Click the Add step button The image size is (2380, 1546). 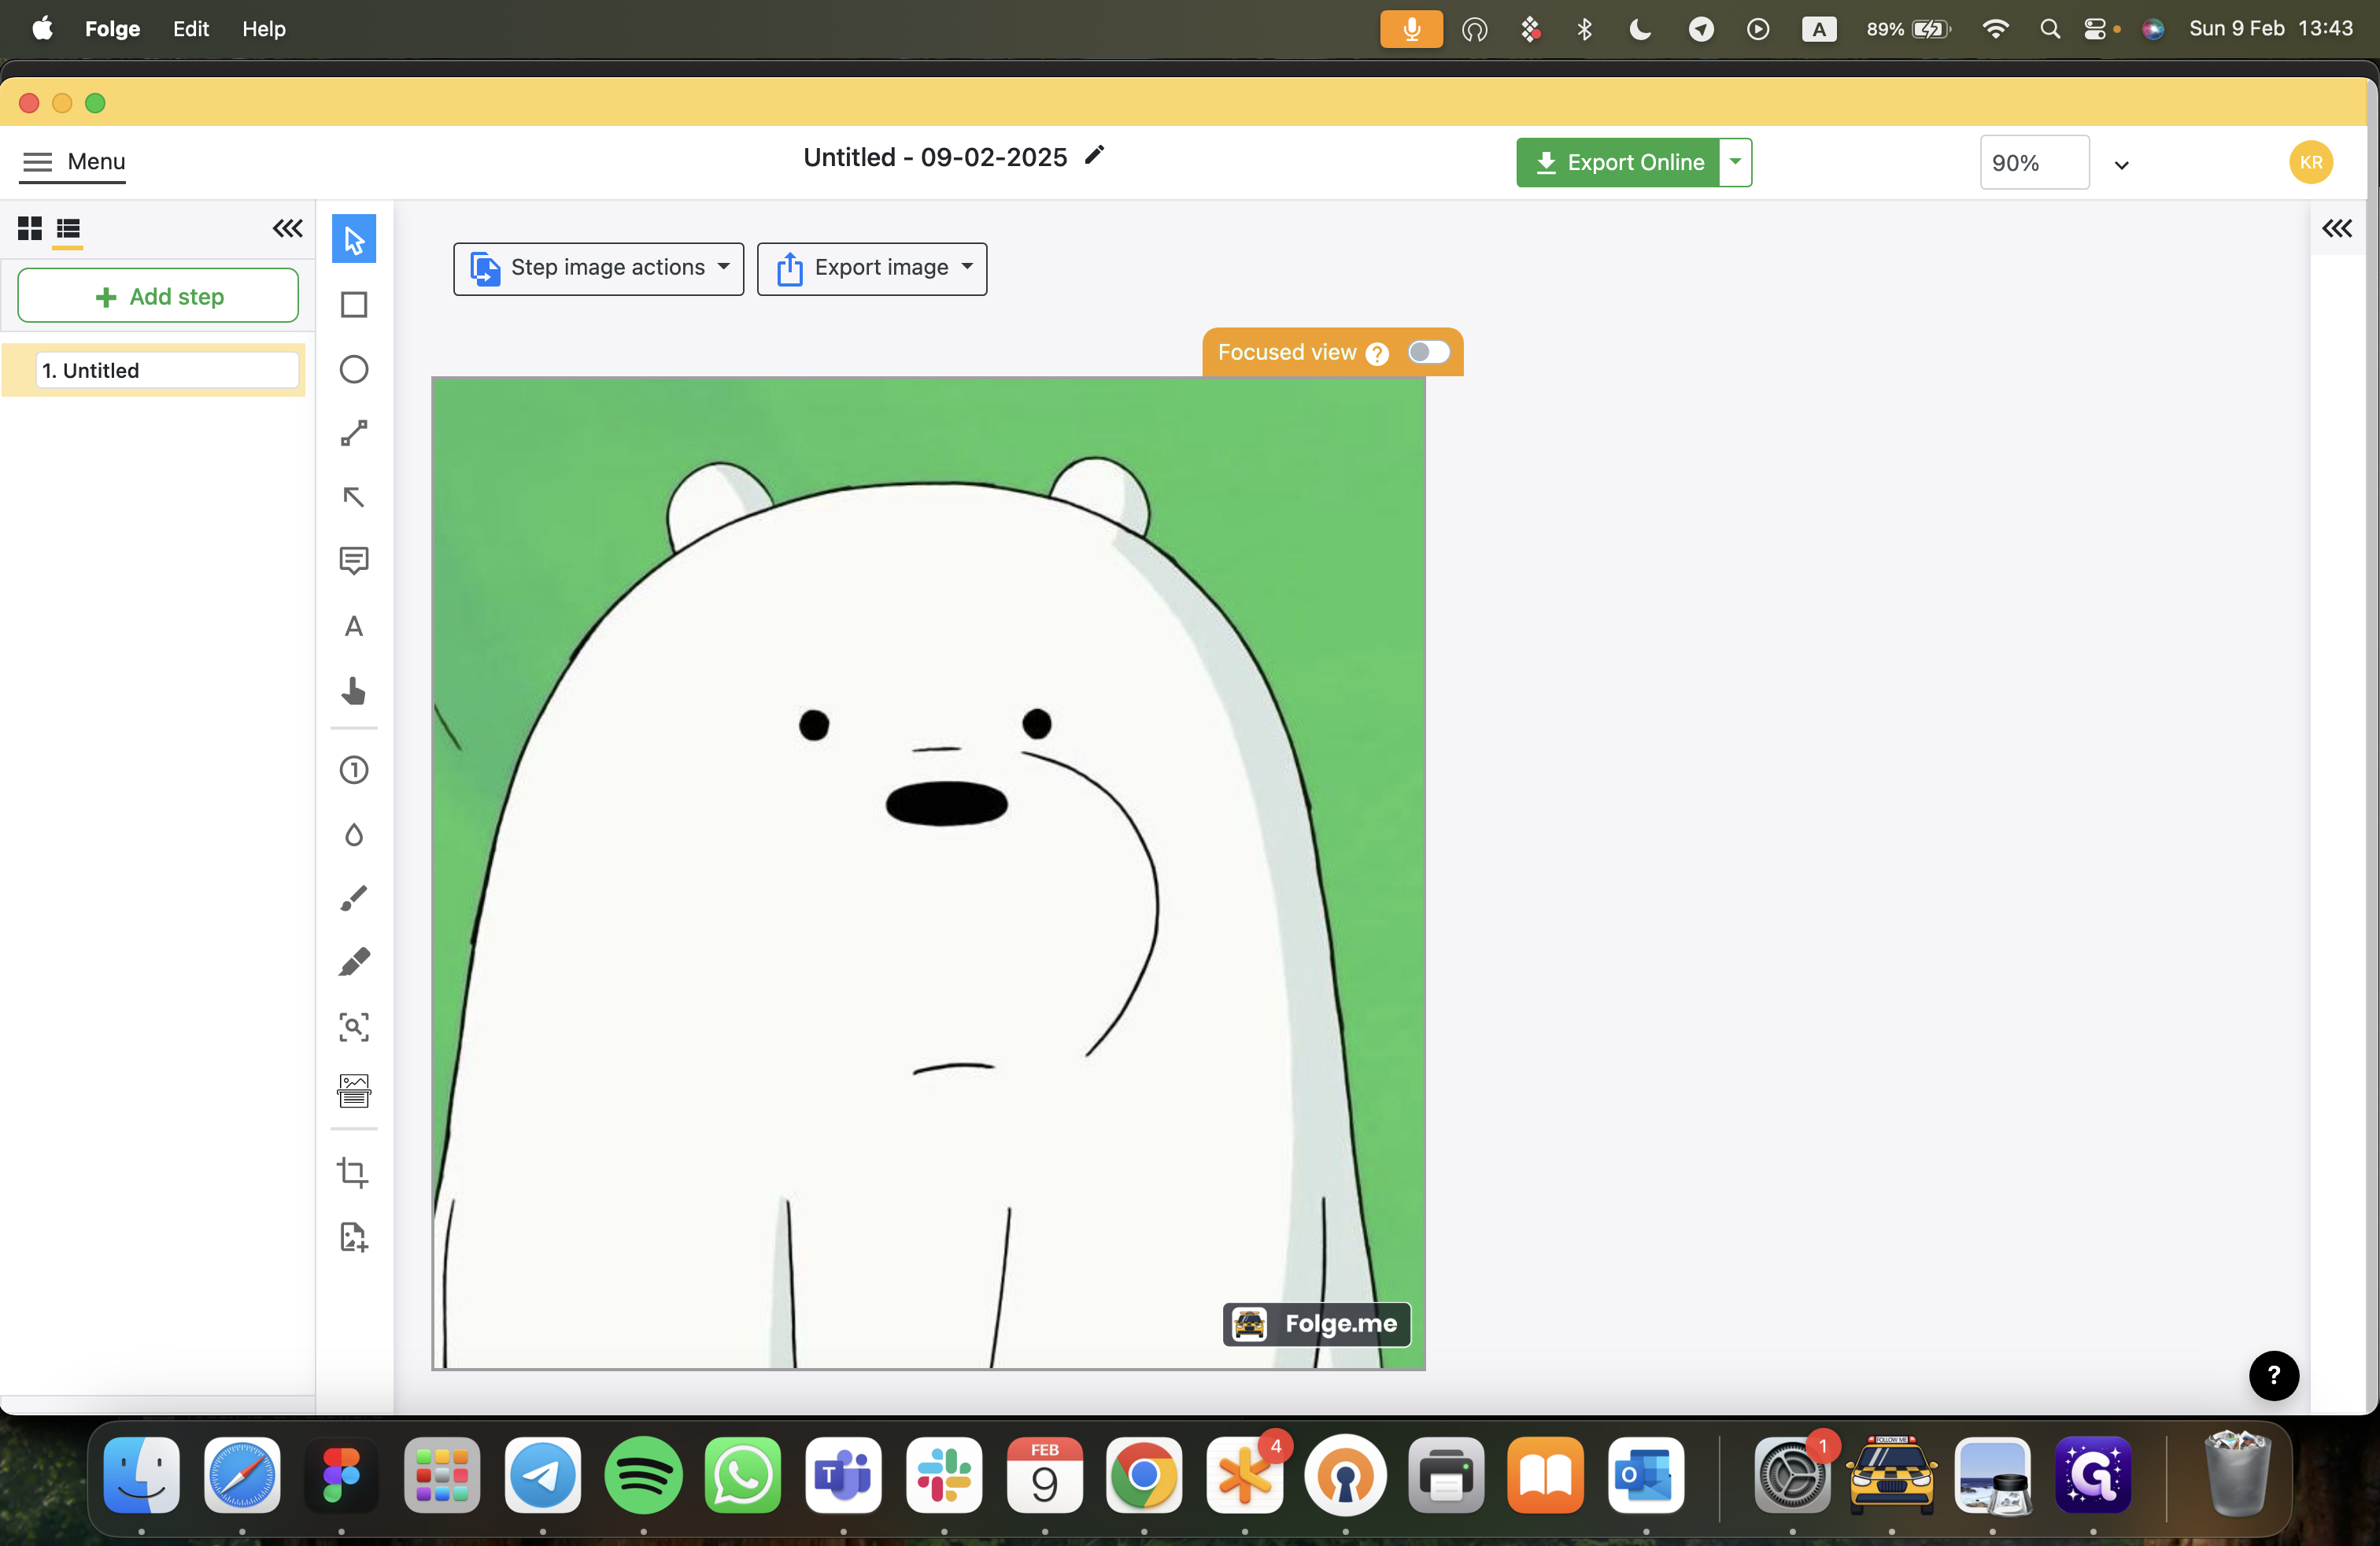pyautogui.click(x=158, y=296)
